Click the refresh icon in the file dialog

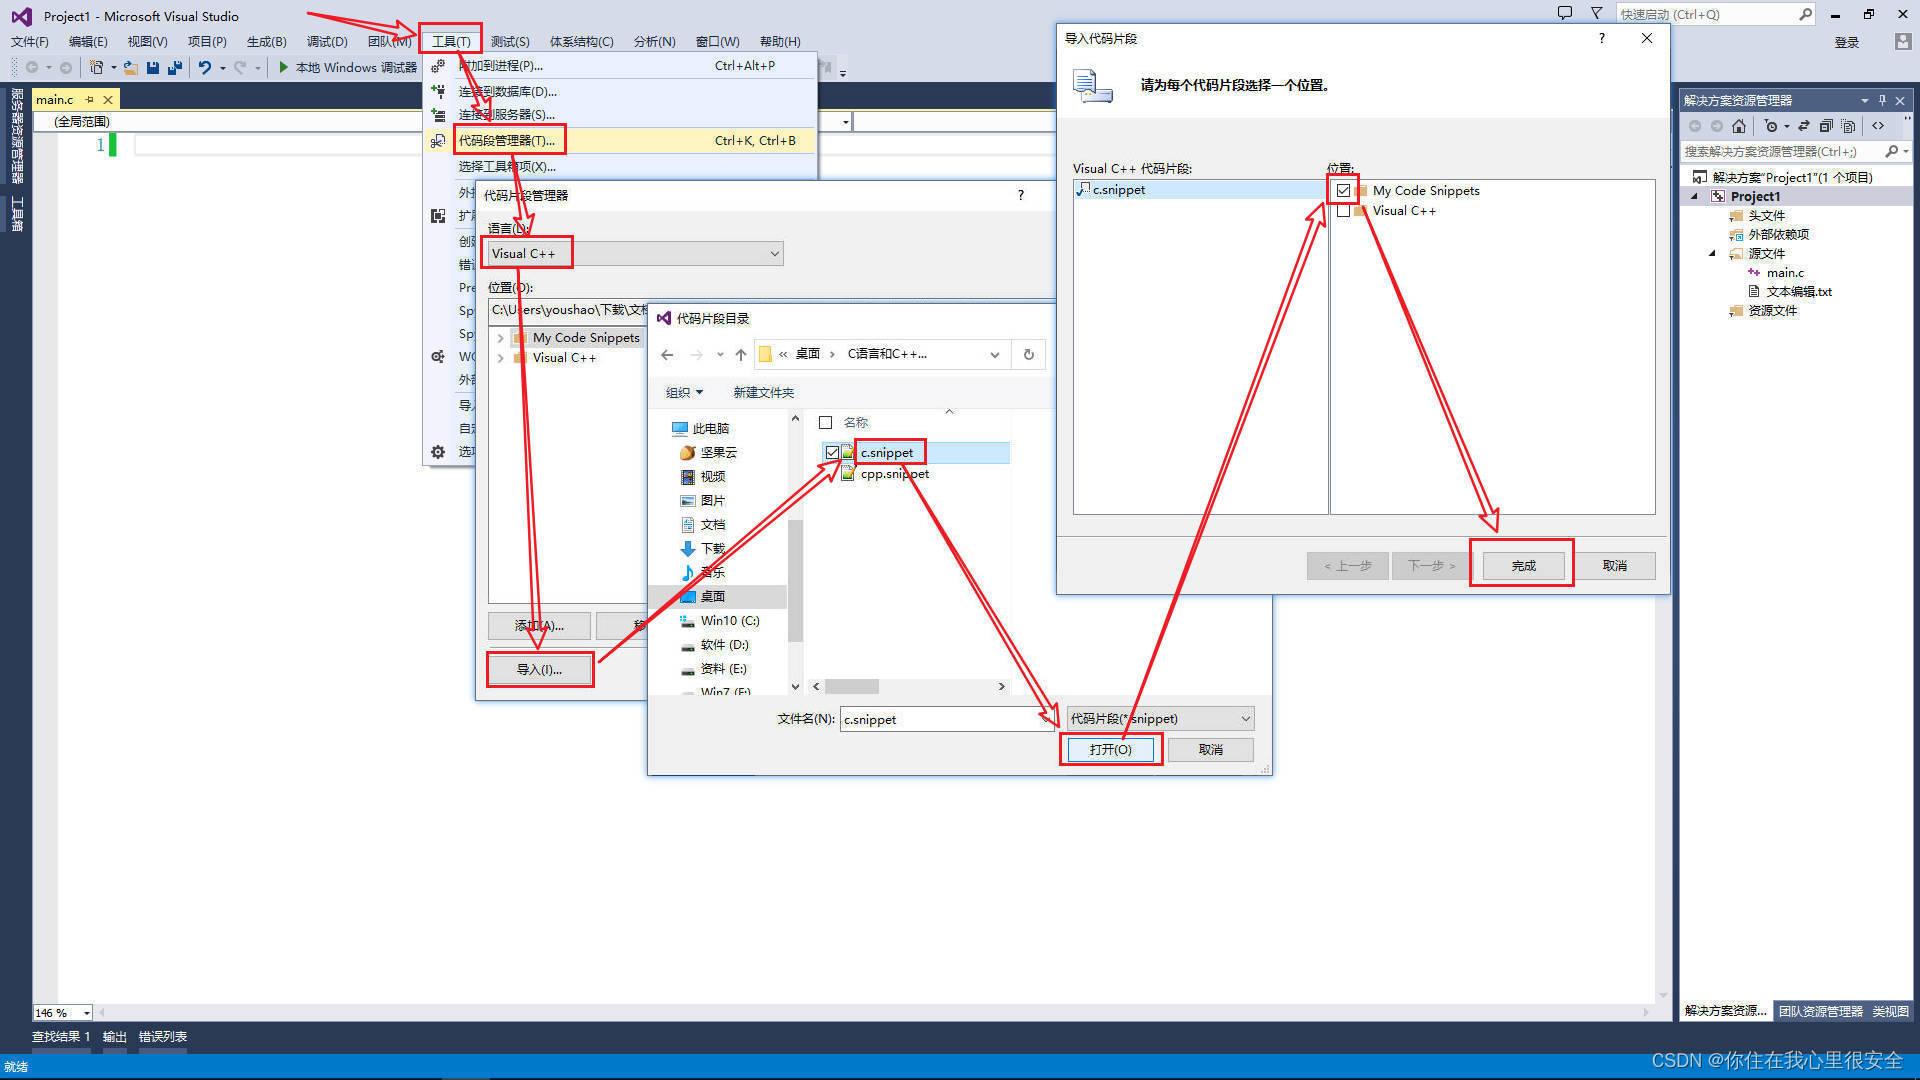coord(1028,354)
